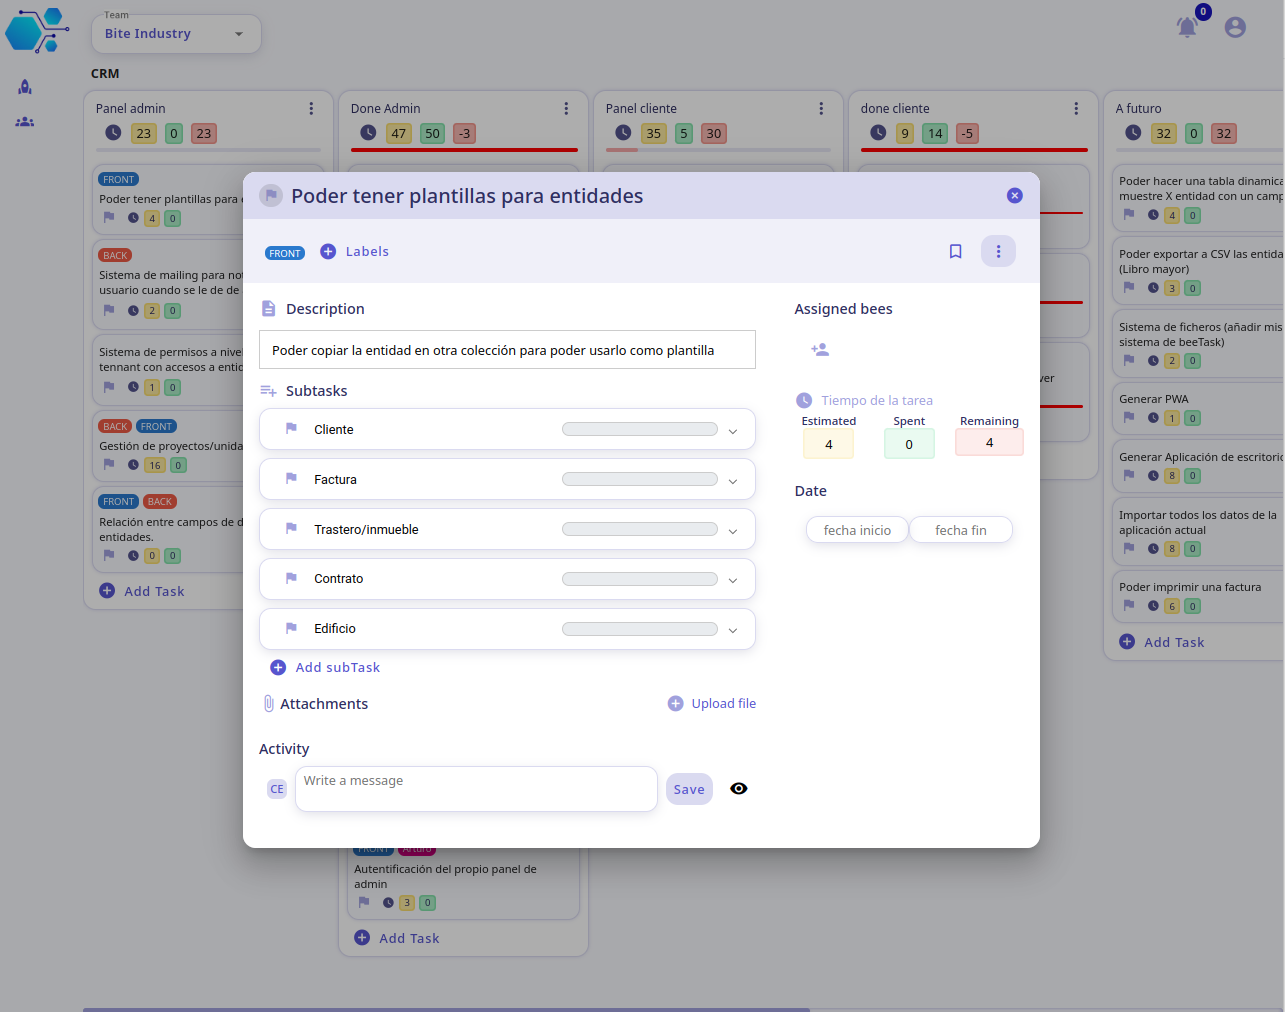
Task: Click Add Task in A futuro column
Action: click(1162, 642)
